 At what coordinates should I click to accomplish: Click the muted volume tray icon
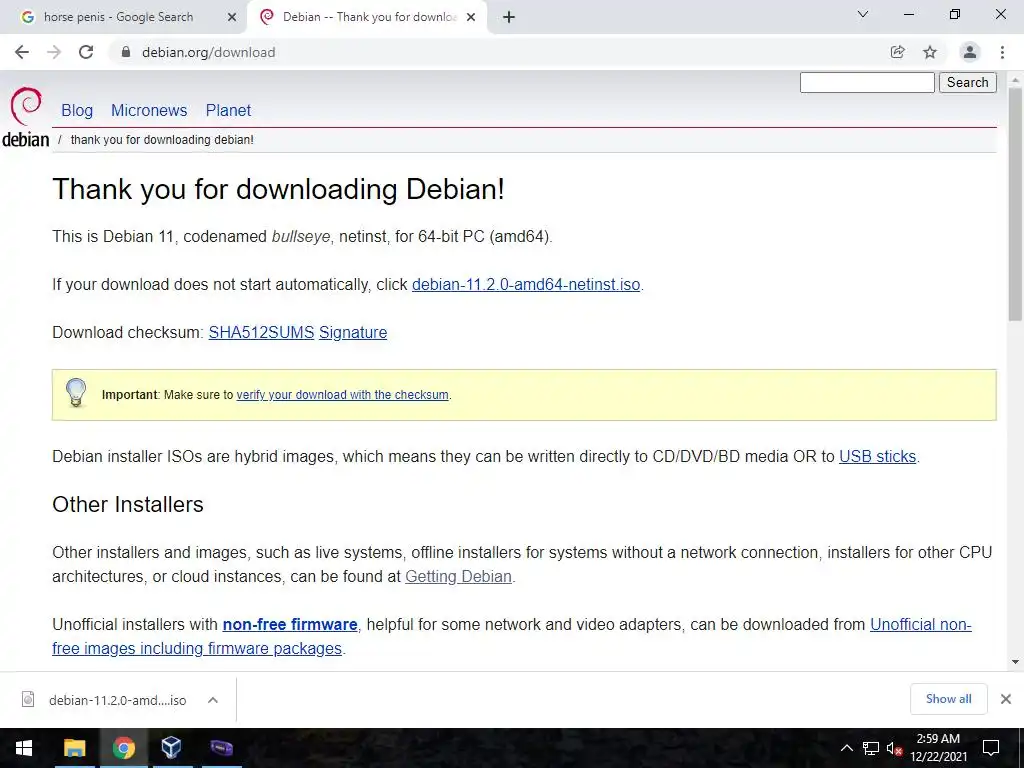[894, 748]
